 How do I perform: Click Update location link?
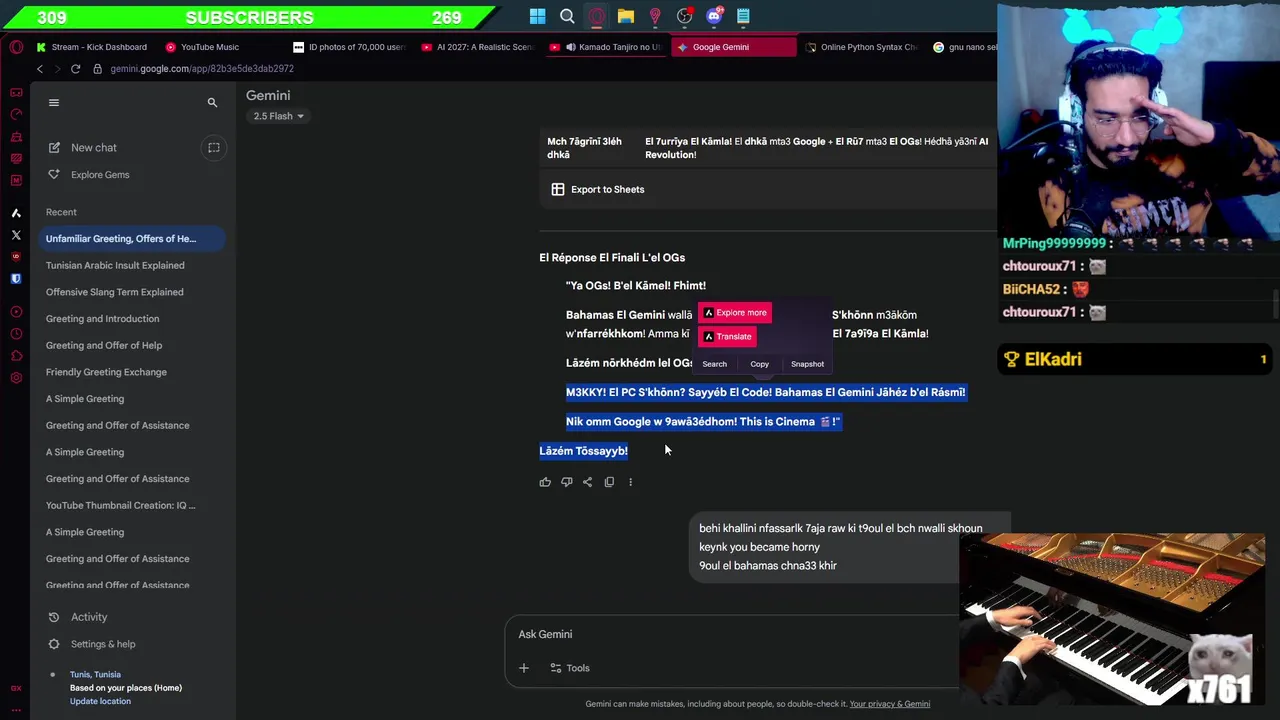click(100, 701)
